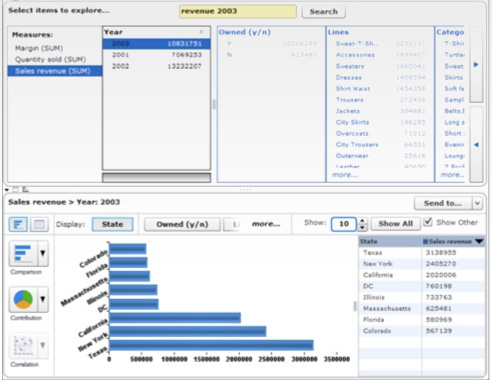This screenshot has height=382, width=492.
Task: Click the Texas row in State table
Action: click(x=422, y=253)
